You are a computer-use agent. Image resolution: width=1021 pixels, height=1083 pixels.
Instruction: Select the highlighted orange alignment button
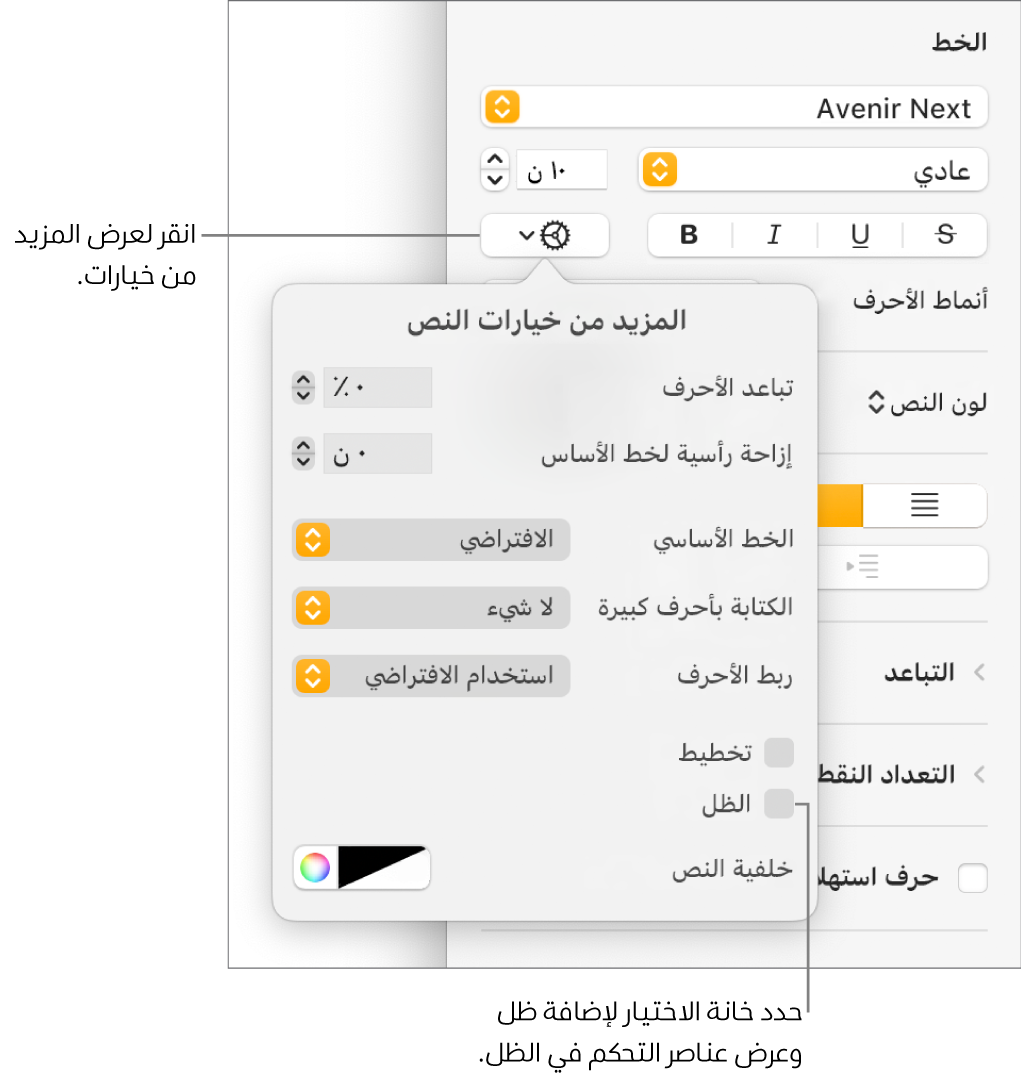[x=841, y=505]
